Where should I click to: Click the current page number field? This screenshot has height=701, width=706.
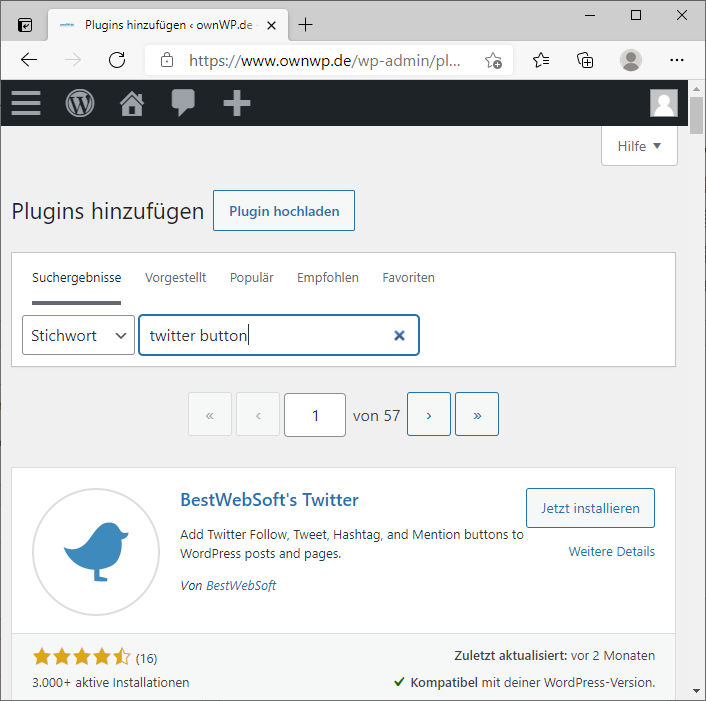click(x=315, y=415)
